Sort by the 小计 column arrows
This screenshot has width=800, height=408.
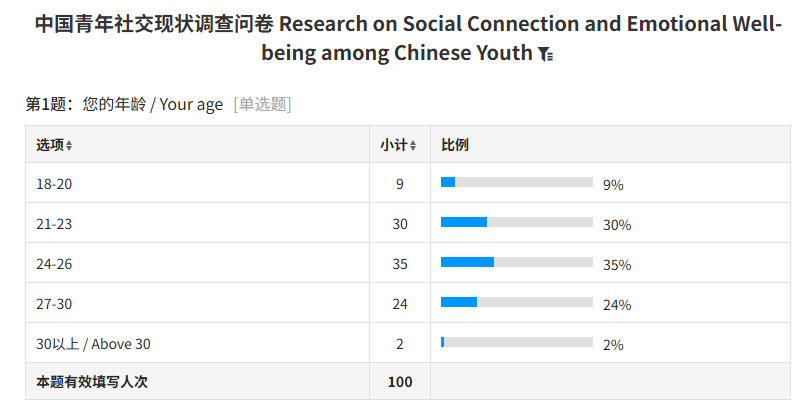(x=413, y=146)
